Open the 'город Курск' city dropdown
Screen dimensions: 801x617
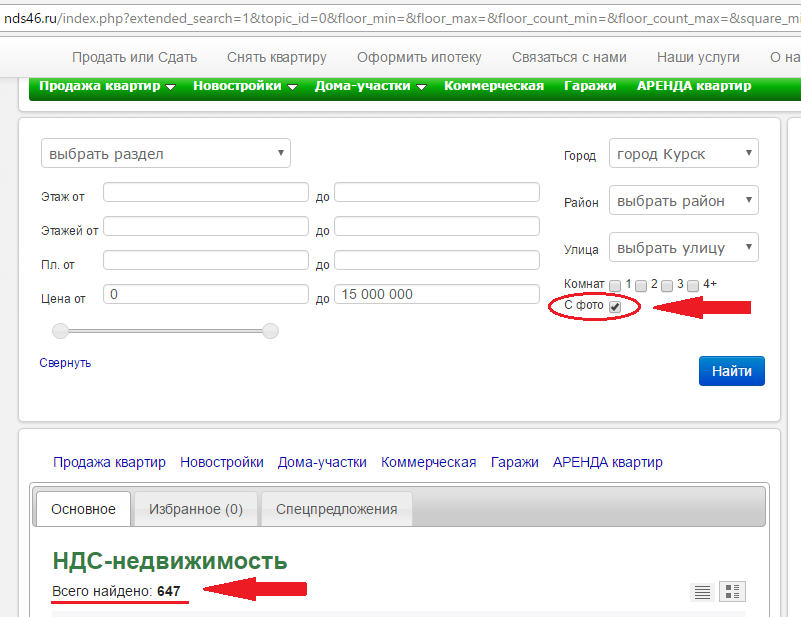point(684,153)
